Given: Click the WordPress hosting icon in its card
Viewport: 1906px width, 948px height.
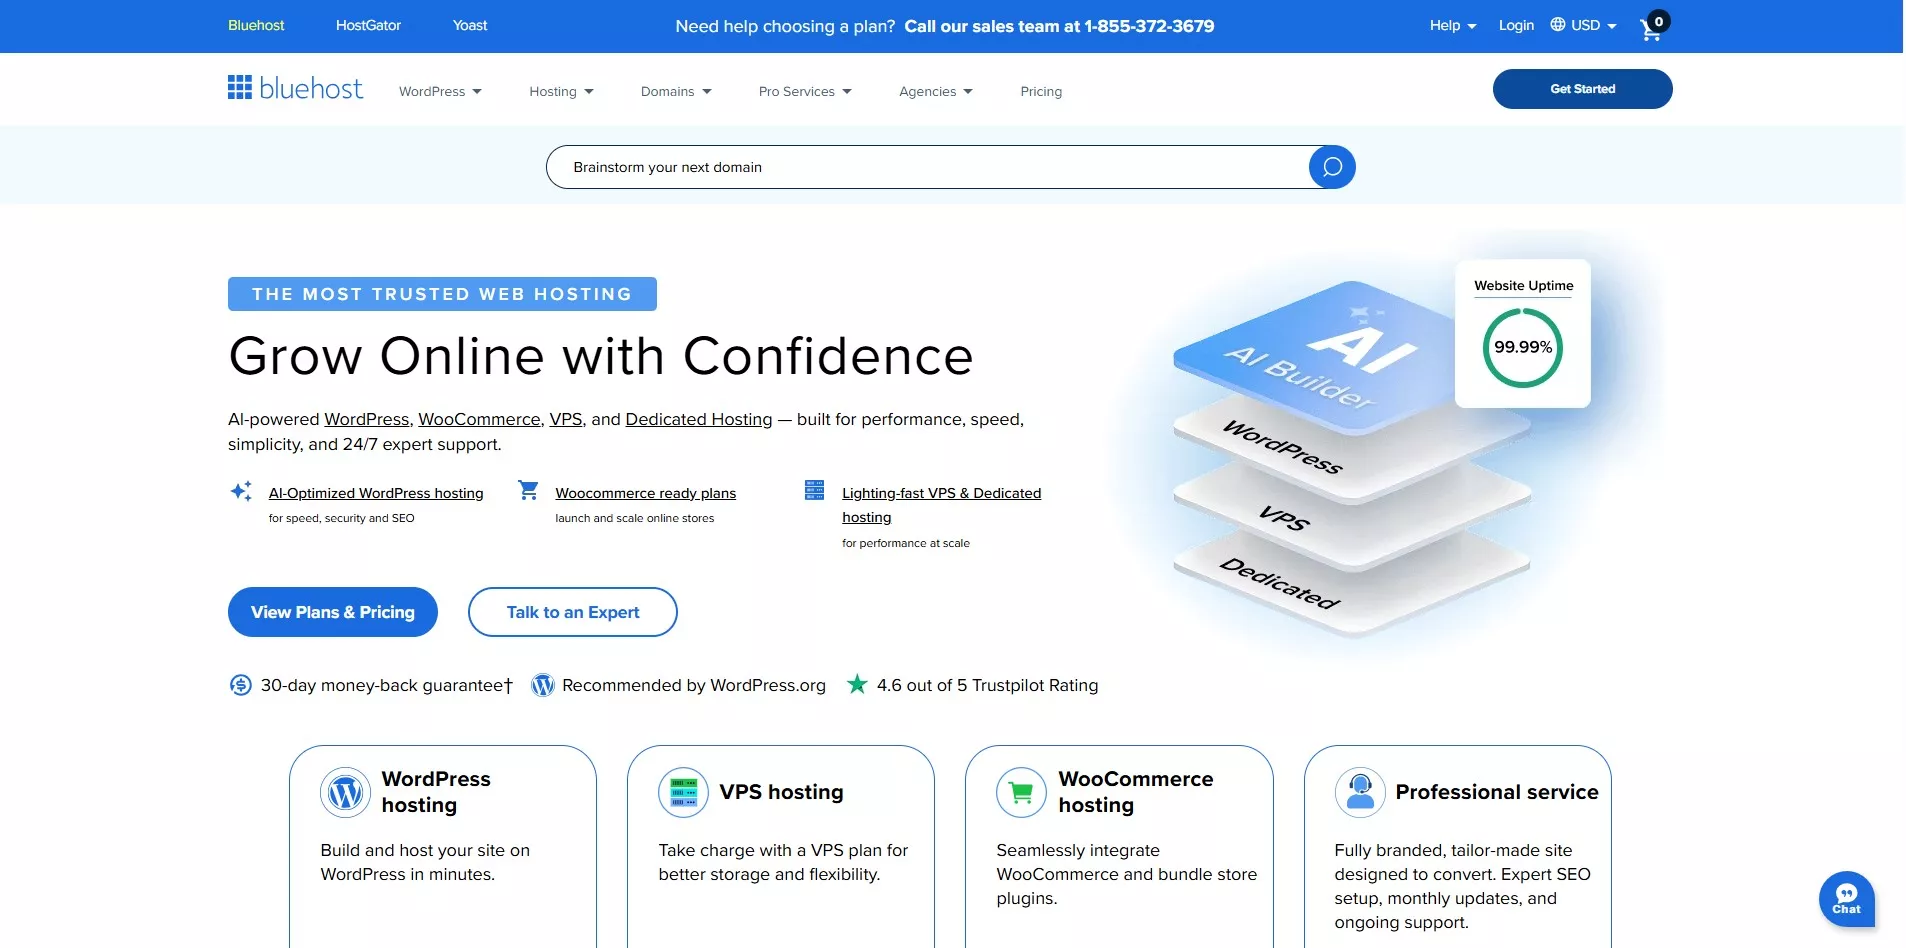Looking at the screenshot, I should 345,791.
